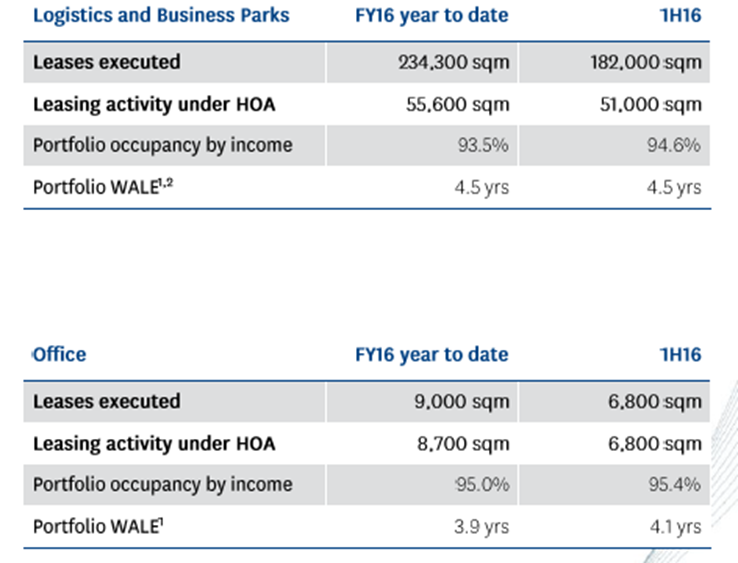Select the 3.9 yrs WALE value
The width and height of the screenshot is (738, 563).
[481, 526]
